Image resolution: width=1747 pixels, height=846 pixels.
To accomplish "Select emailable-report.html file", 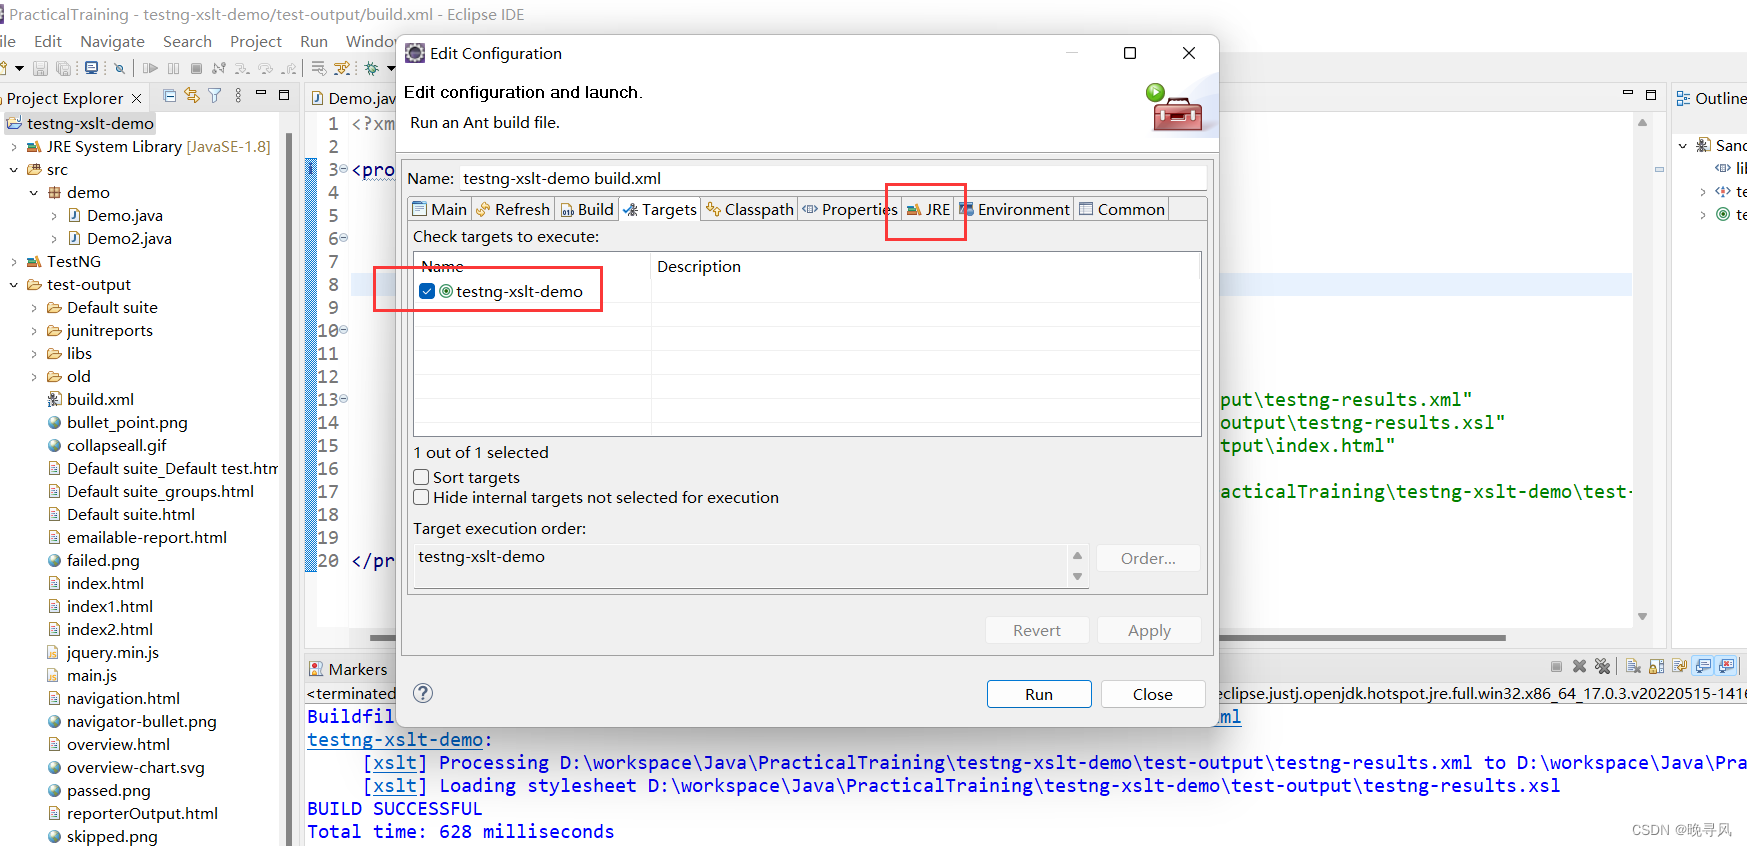I will 146,537.
